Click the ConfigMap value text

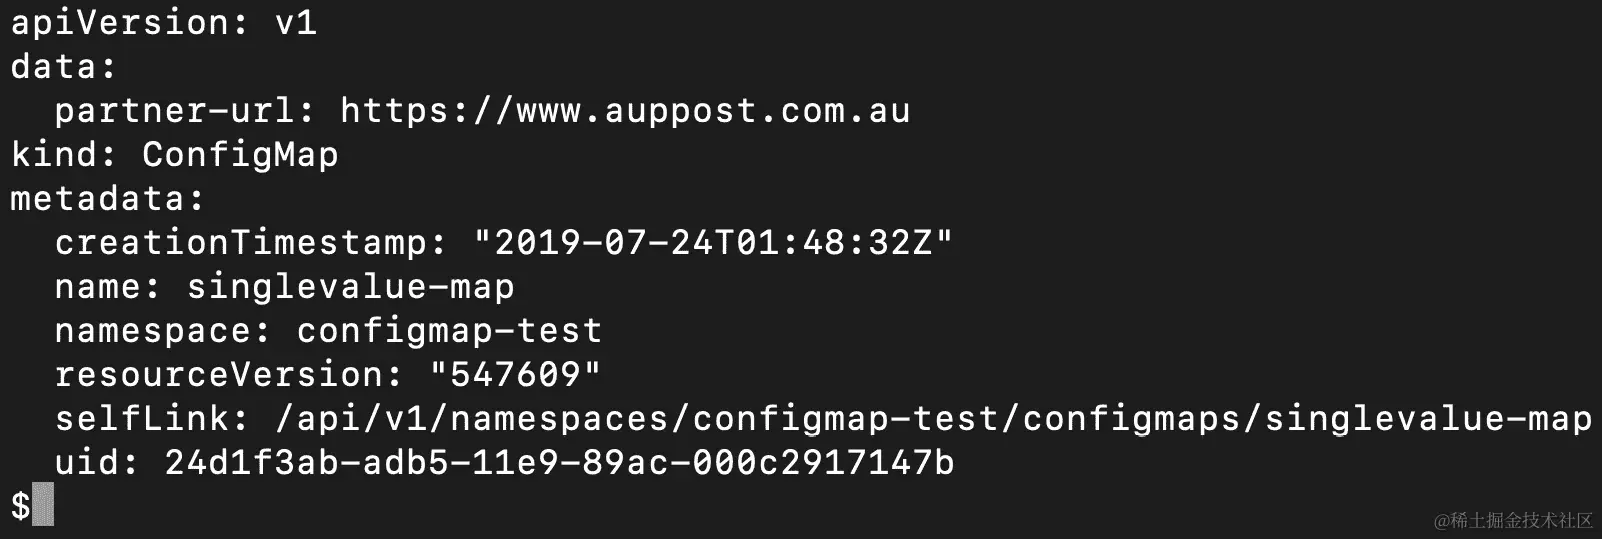[x=240, y=155]
